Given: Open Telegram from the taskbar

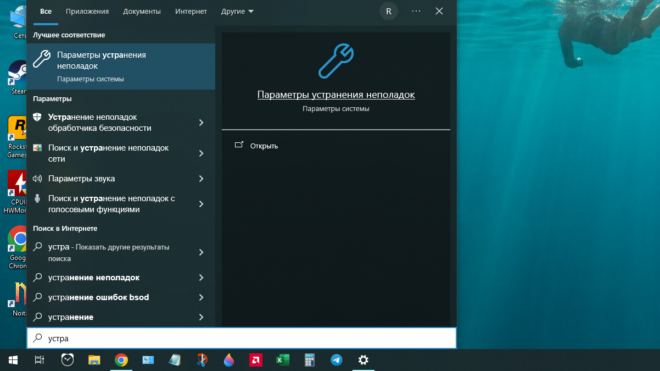Looking at the screenshot, I should click(336, 360).
